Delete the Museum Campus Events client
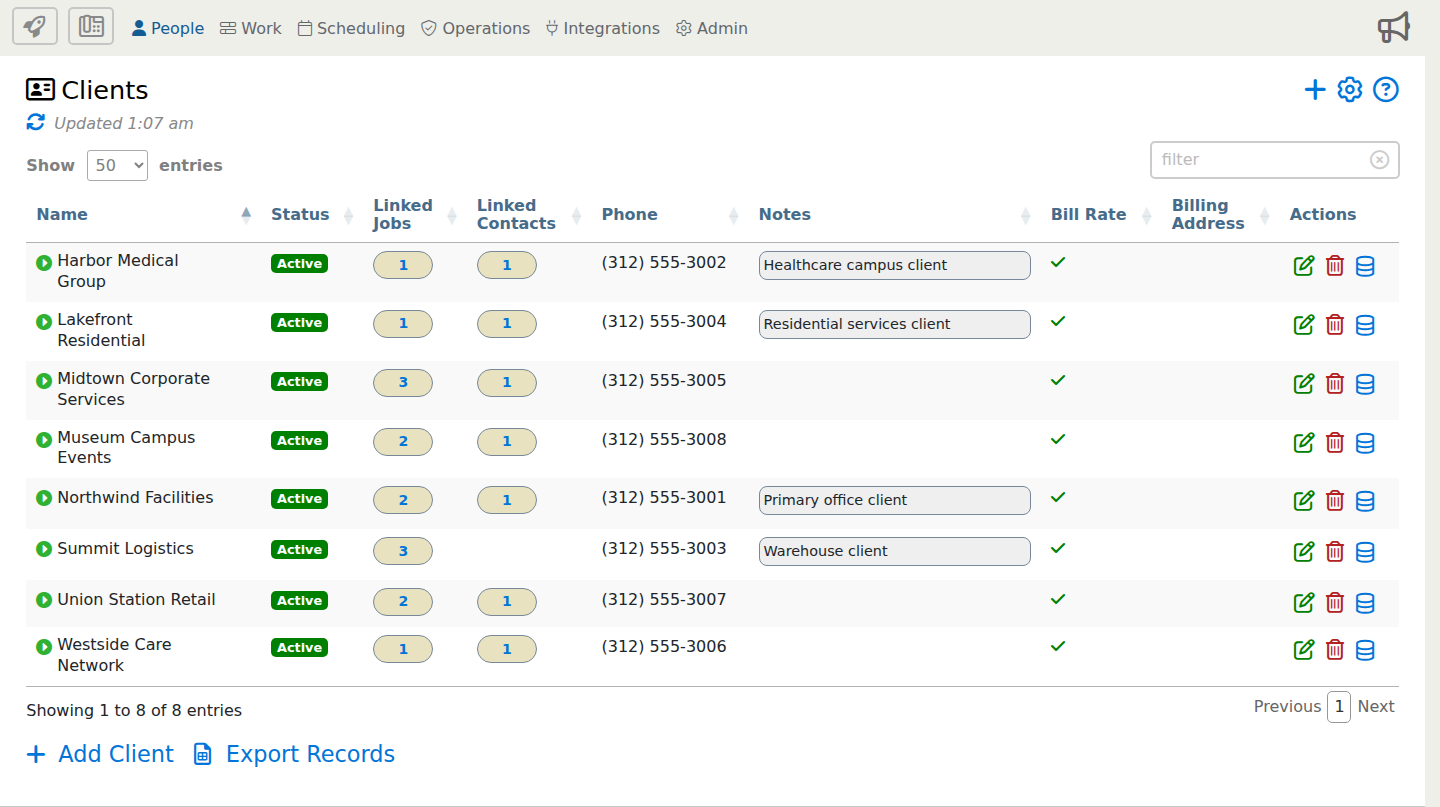1440x807 pixels. click(x=1335, y=443)
